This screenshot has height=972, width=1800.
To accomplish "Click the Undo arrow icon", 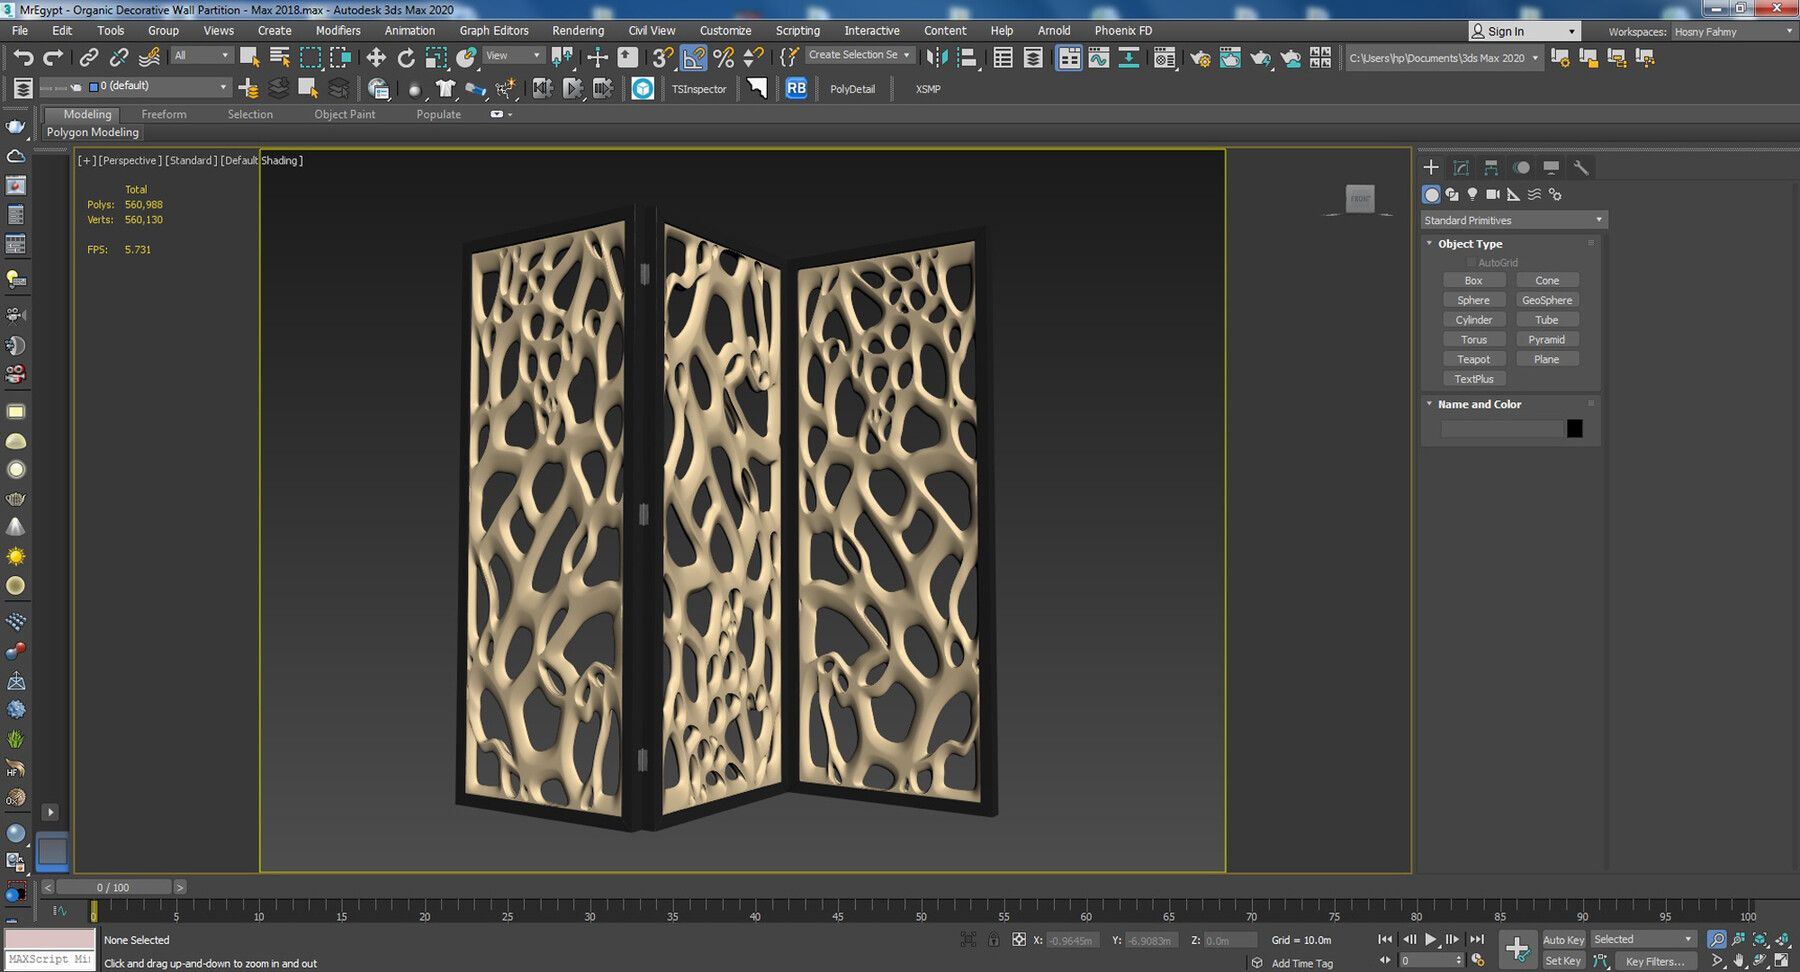I will point(23,58).
